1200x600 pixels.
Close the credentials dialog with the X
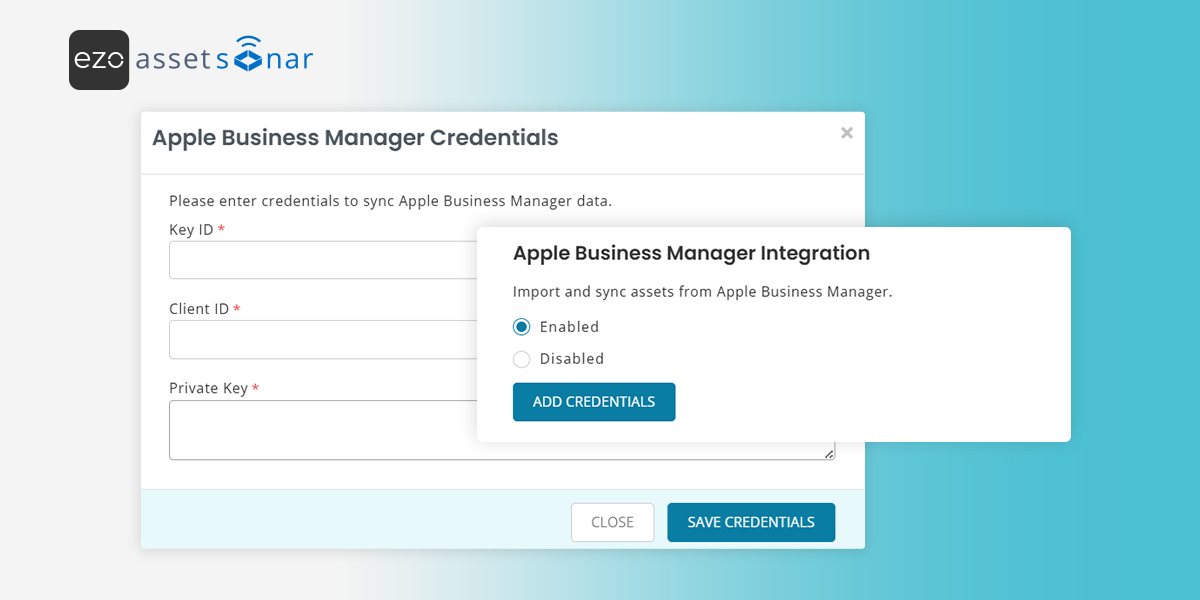[847, 133]
